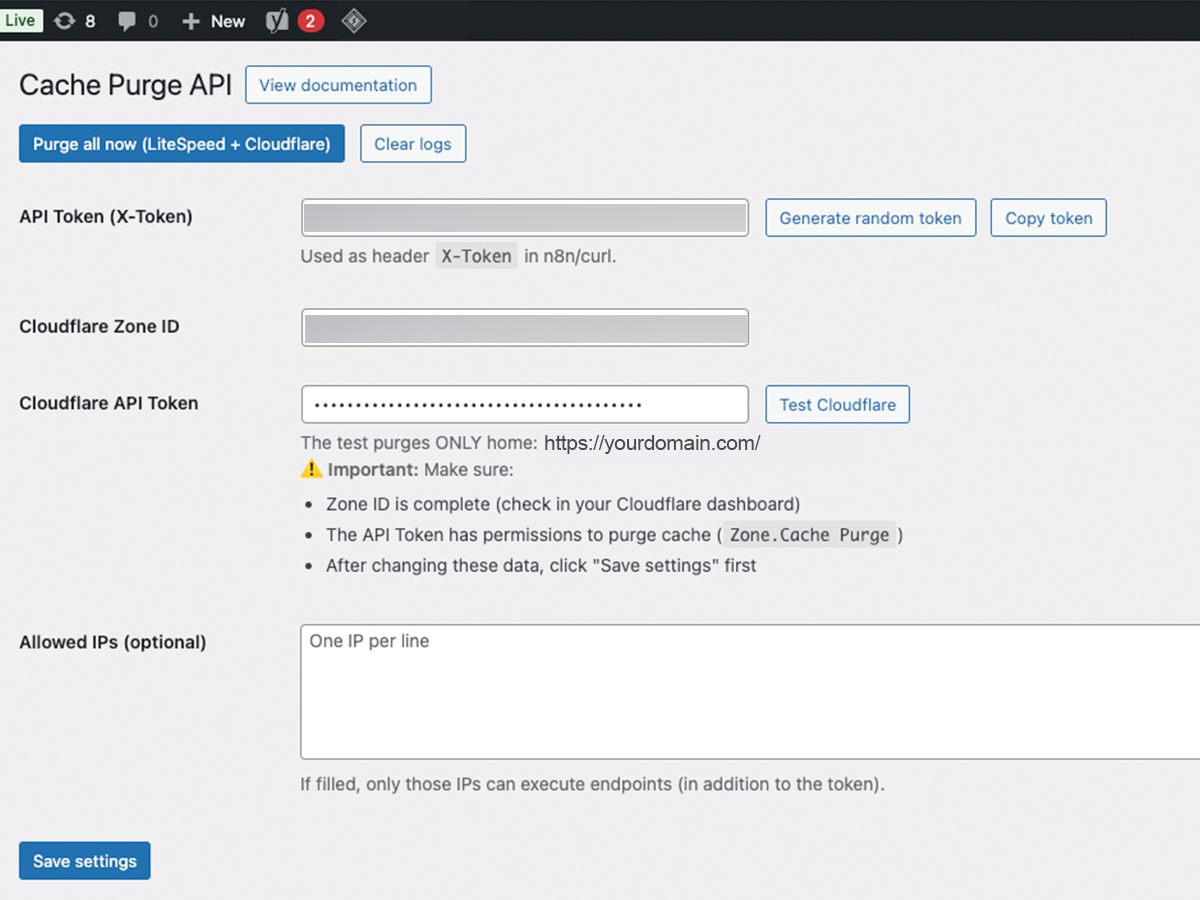The width and height of the screenshot is (1200, 900).
Task: Open the New content menu
Action: point(214,21)
